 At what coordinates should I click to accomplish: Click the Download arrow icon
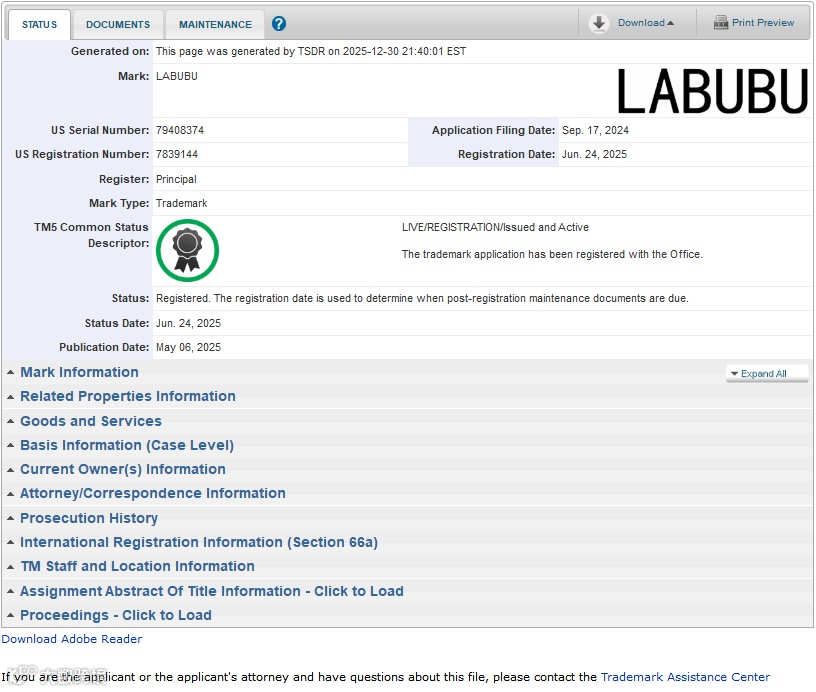tap(599, 23)
